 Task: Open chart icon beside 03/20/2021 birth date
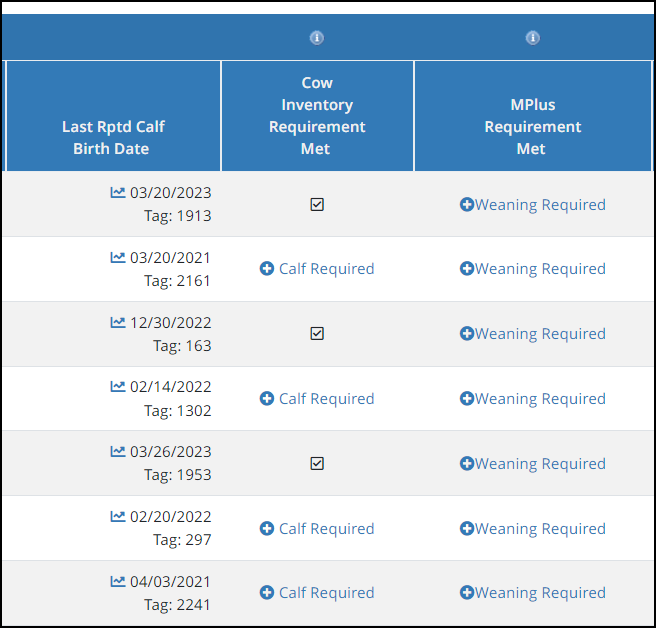tap(118, 257)
